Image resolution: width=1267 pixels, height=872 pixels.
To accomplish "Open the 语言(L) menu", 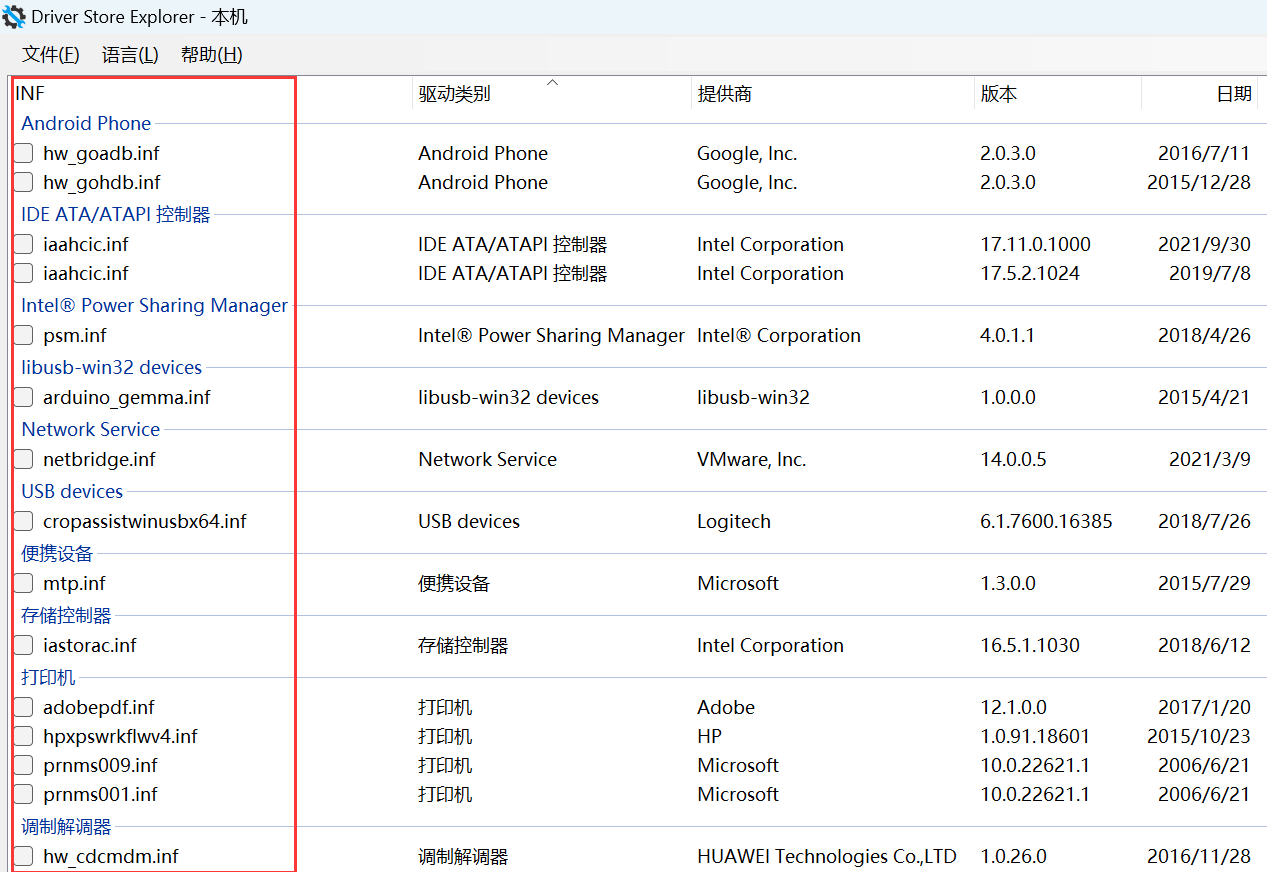I will pyautogui.click(x=130, y=55).
